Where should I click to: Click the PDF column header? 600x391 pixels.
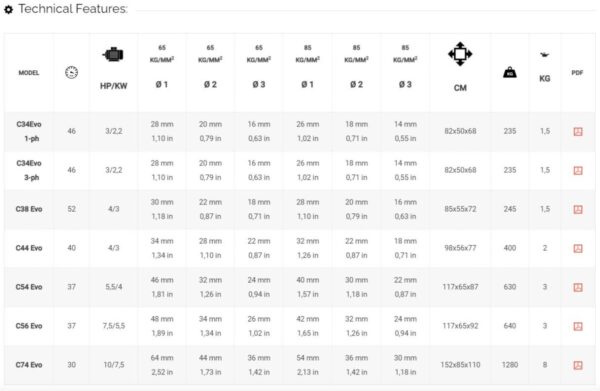pyautogui.click(x=577, y=73)
